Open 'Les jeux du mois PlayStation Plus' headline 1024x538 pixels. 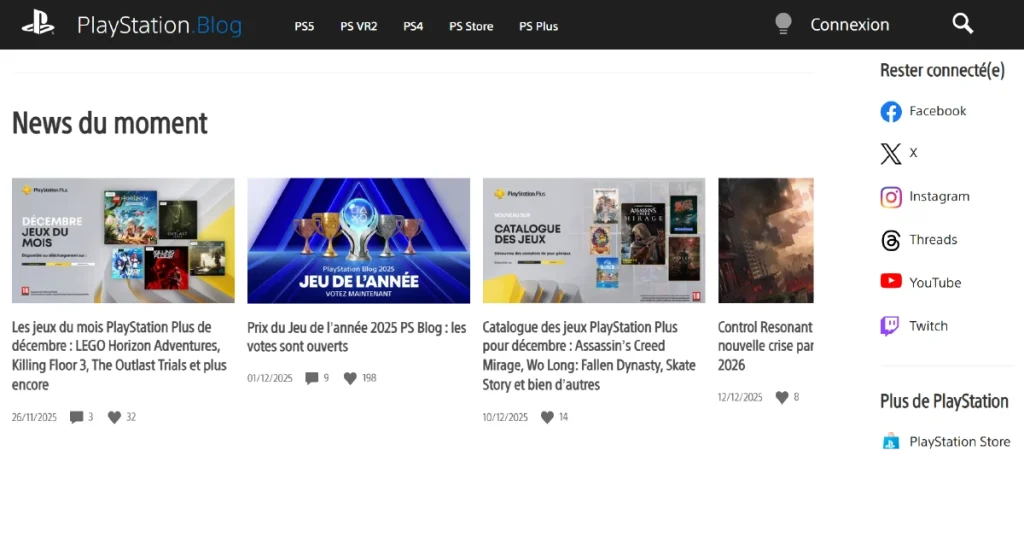point(120,356)
